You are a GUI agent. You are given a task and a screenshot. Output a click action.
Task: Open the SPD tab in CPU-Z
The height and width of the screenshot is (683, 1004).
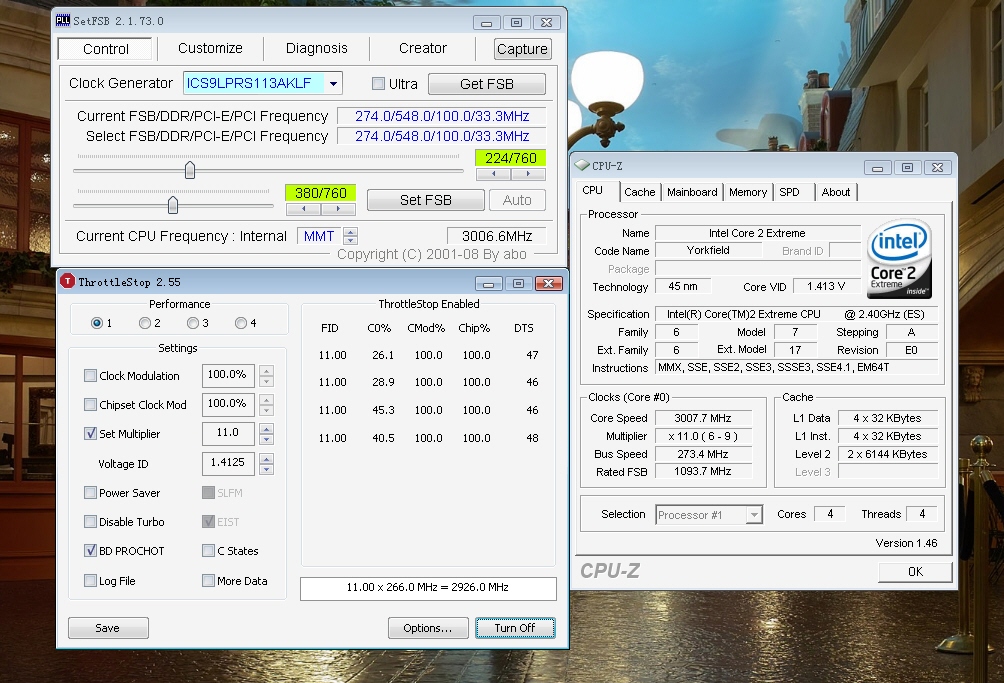(x=789, y=192)
